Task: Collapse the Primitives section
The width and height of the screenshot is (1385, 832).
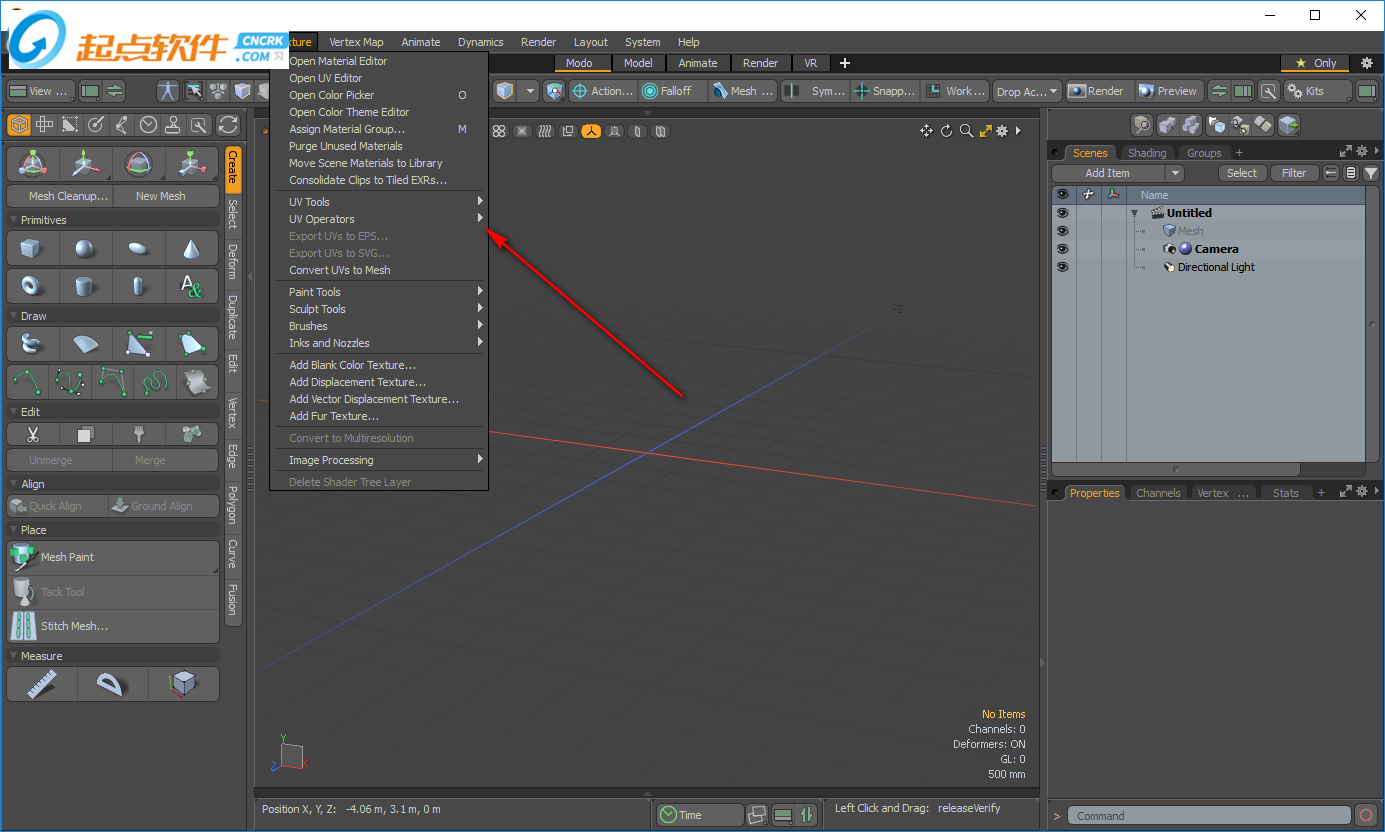Action: click(14, 220)
